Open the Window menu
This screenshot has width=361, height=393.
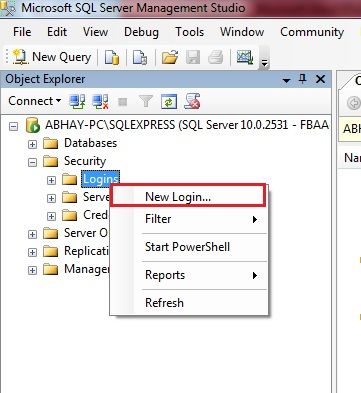click(242, 32)
